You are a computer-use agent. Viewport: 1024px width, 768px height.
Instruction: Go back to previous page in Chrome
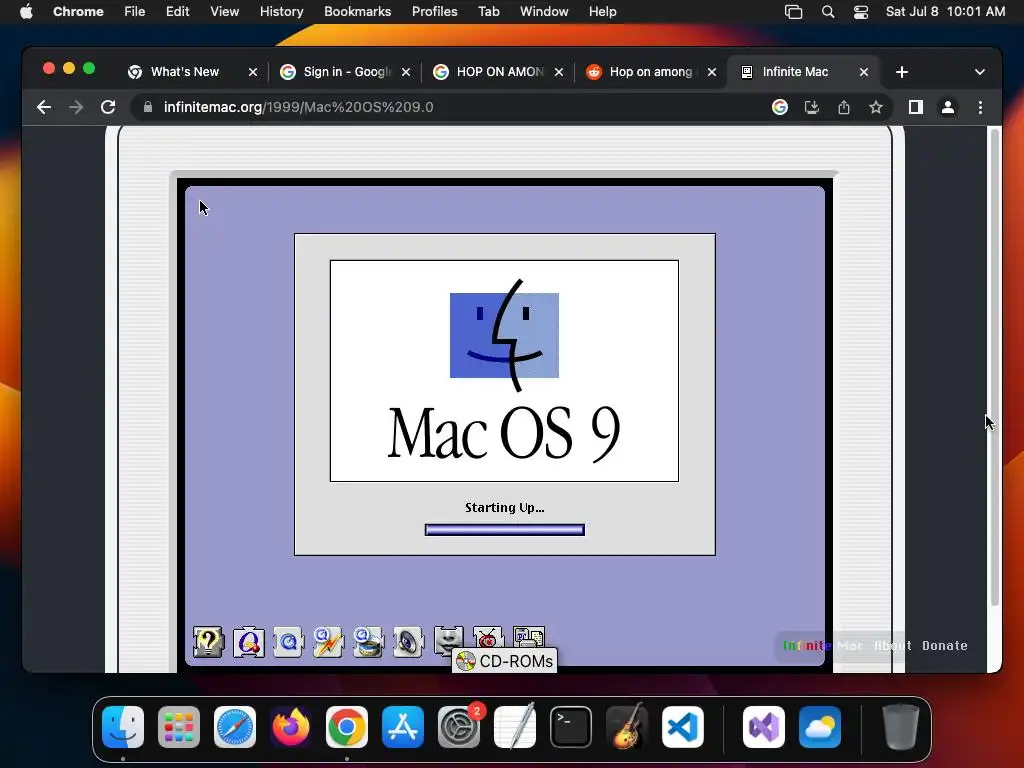pyautogui.click(x=44, y=107)
